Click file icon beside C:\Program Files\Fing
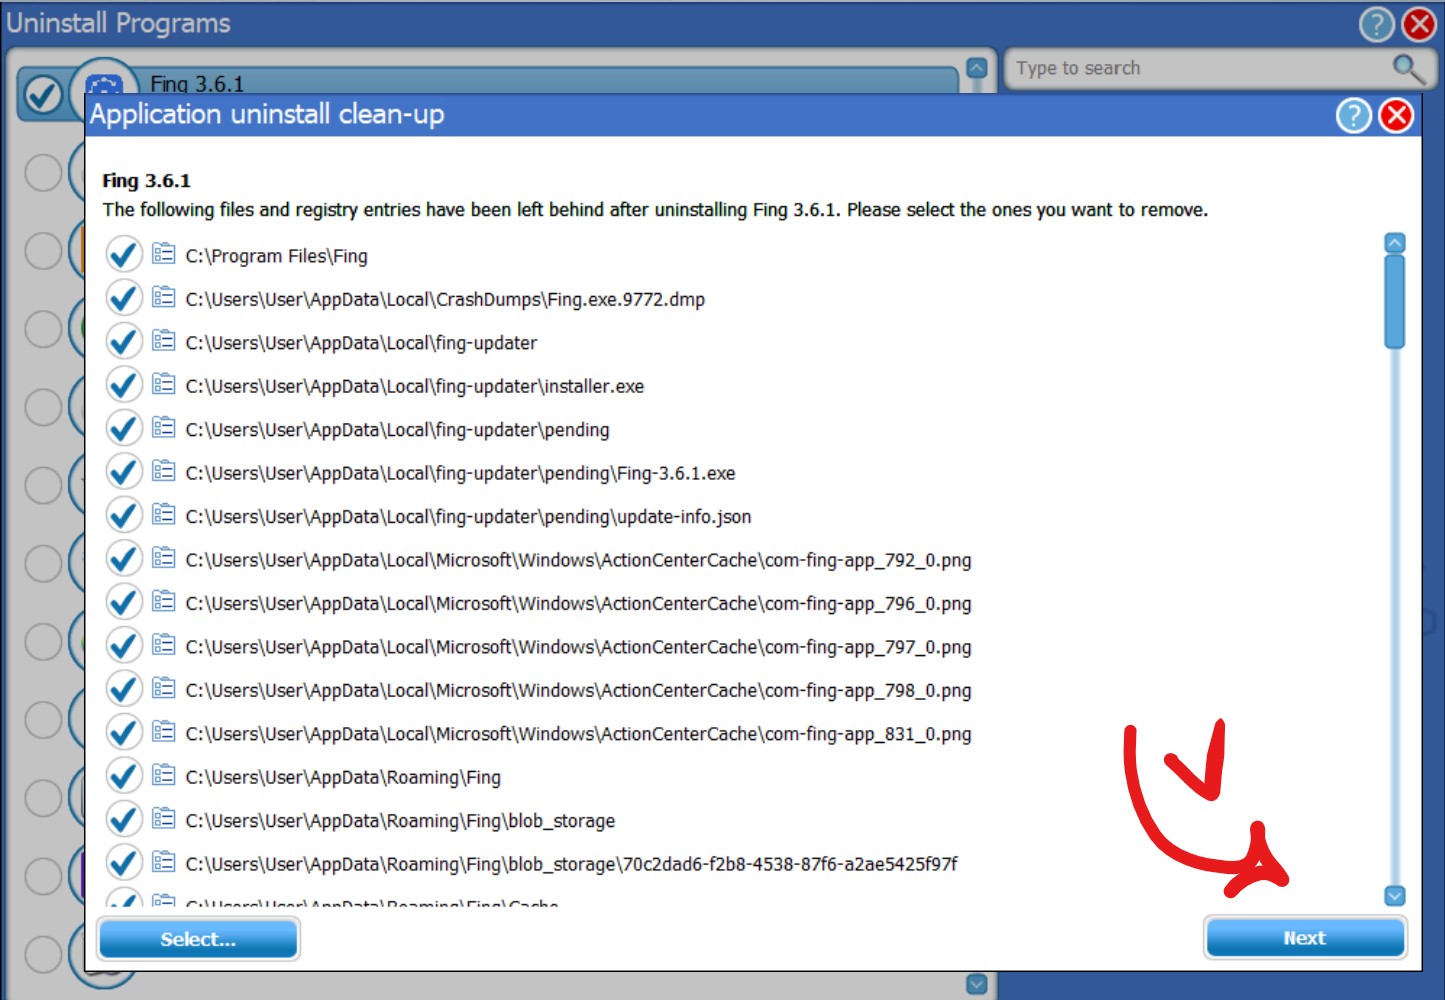This screenshot has height=1000, width=1445. 164,254
